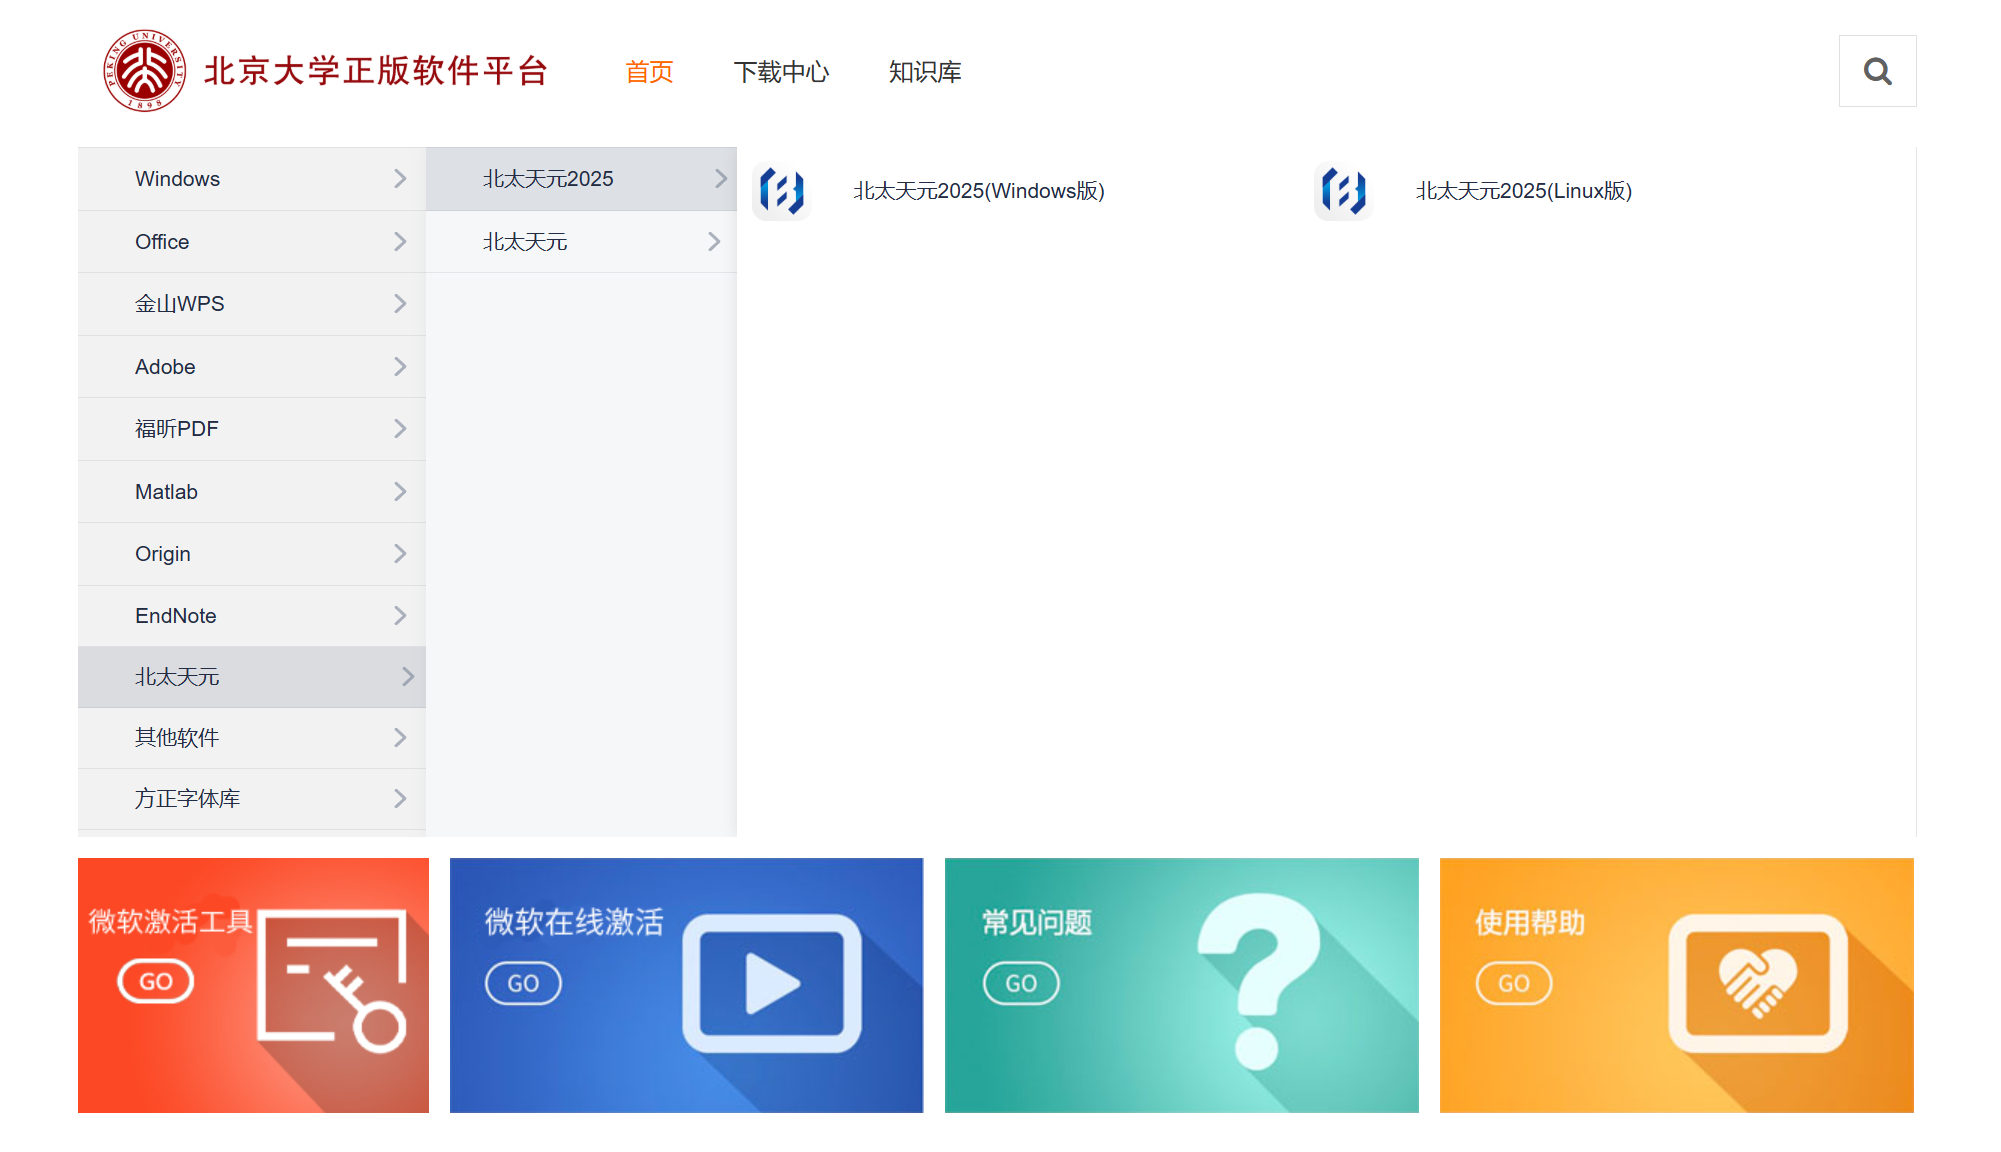Viewport: 2001px width, 1152px height.
Task: Open the 知识库 menu item
Action: click(923, 71)
